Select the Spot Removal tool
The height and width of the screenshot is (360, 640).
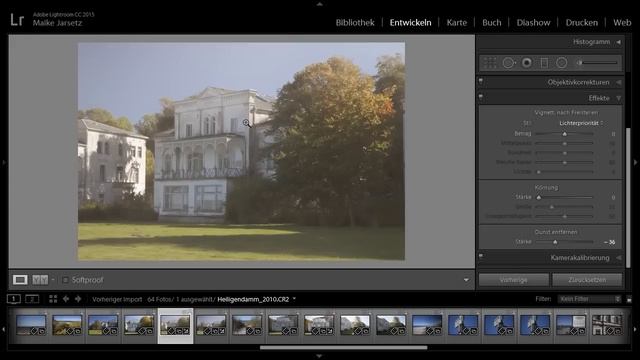[509, 63]
